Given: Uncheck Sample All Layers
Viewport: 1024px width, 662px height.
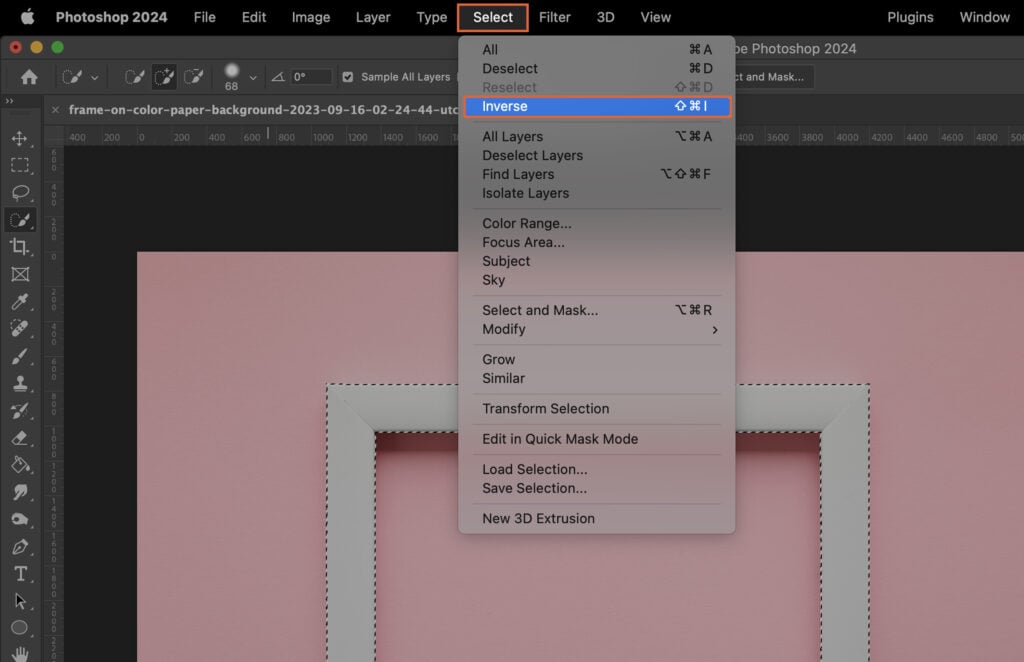Looking at the screenshot, I should click(x=348, y=76).
